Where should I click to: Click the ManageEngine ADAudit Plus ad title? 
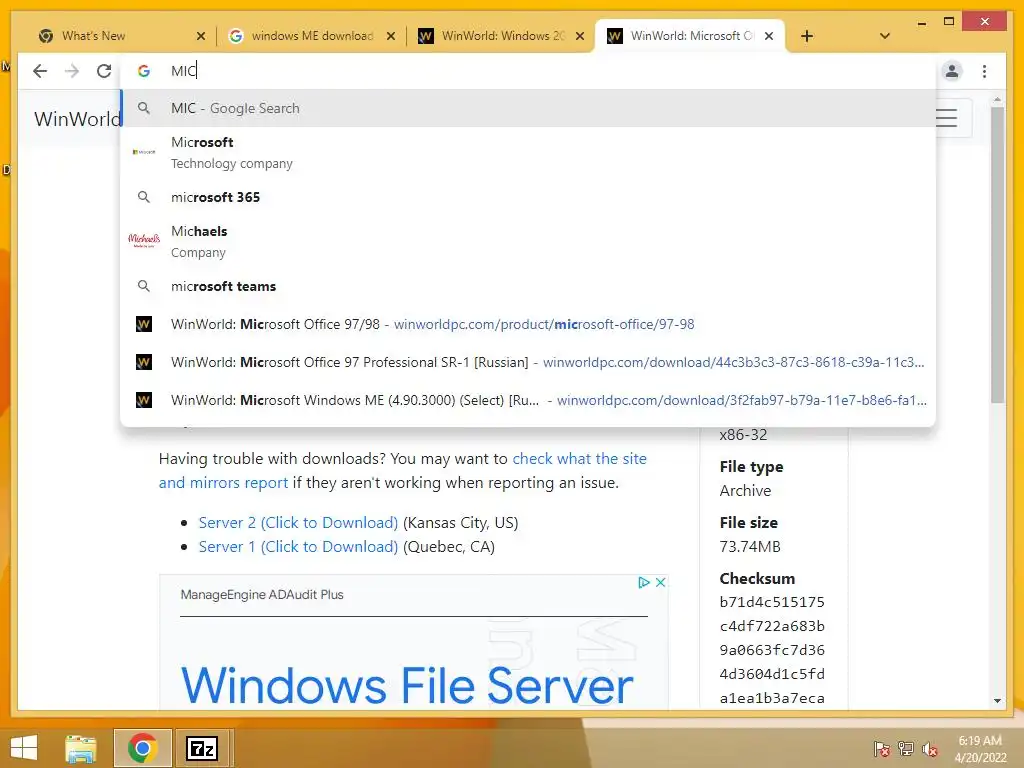click(262, 594)
